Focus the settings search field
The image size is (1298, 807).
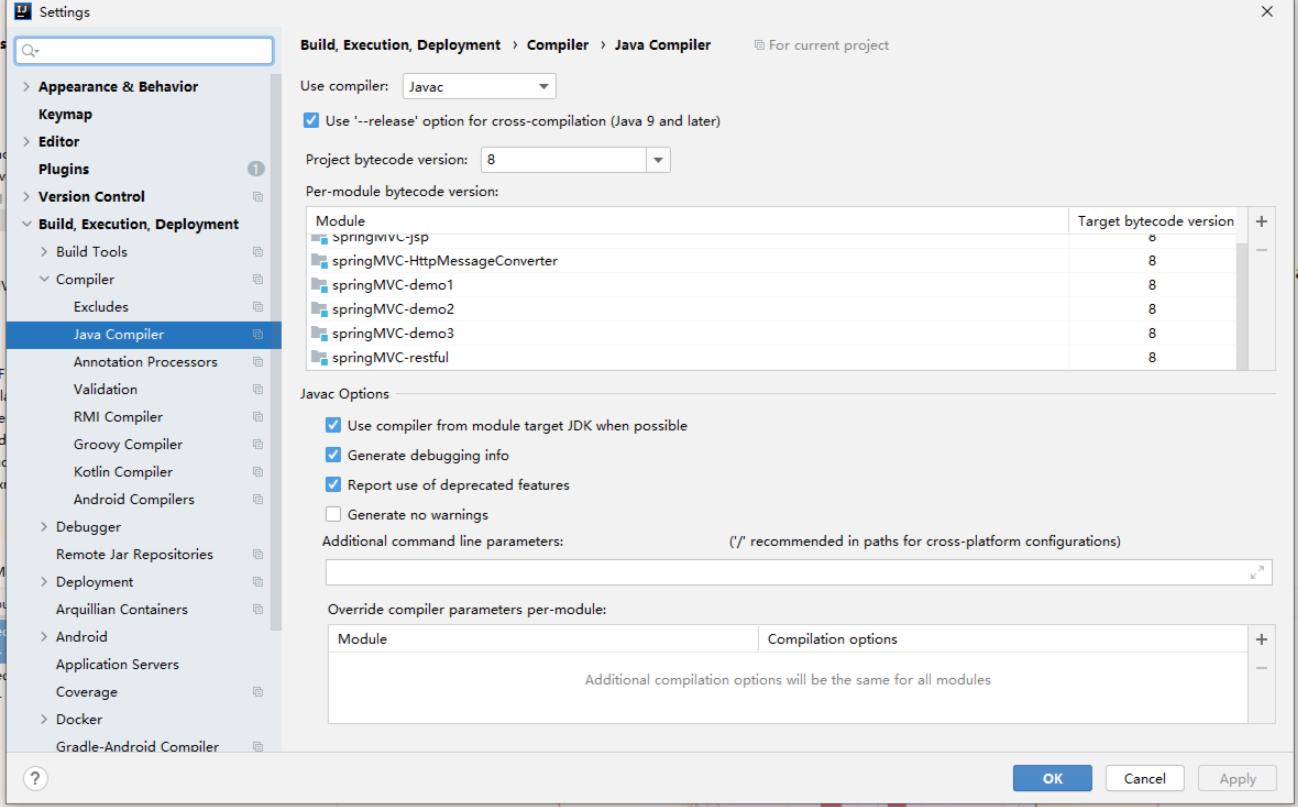[x=144, y=51]
